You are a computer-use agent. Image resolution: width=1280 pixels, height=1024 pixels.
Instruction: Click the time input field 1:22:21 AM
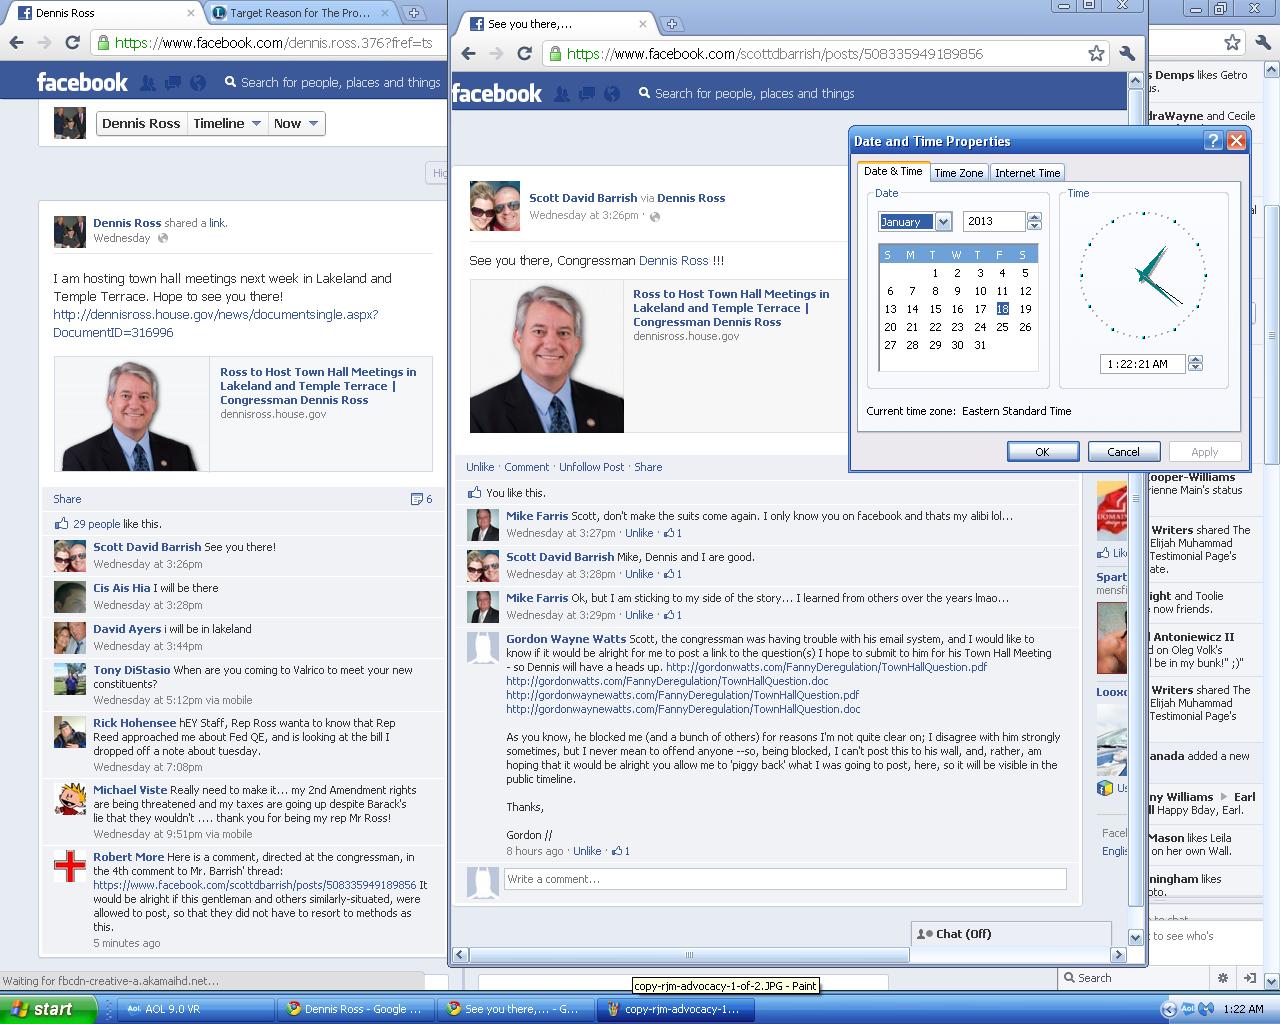(x=1142, y=364)
